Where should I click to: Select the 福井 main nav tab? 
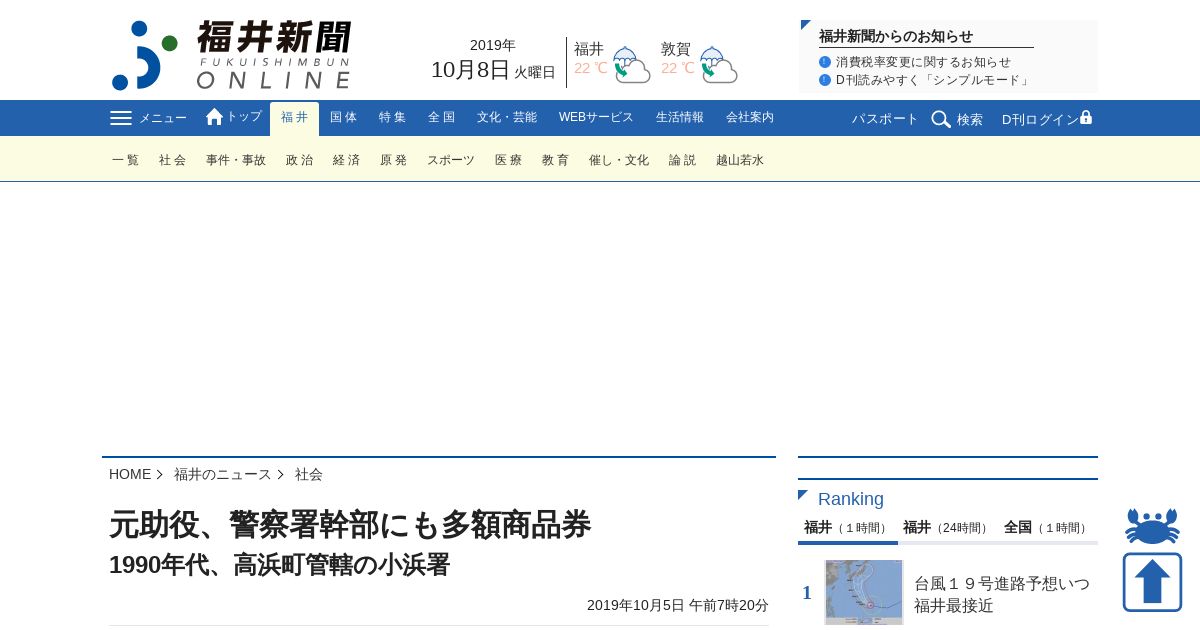(294, 118)
